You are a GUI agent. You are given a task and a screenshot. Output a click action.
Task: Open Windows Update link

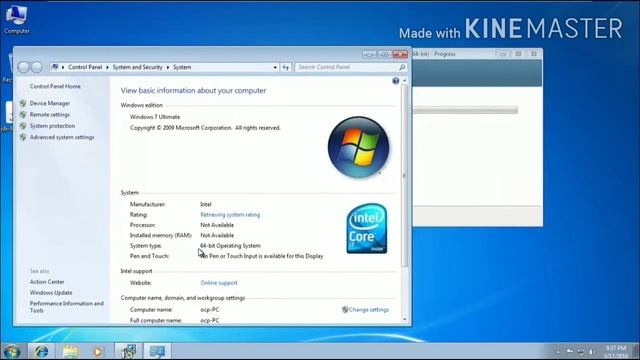point(51,293)
